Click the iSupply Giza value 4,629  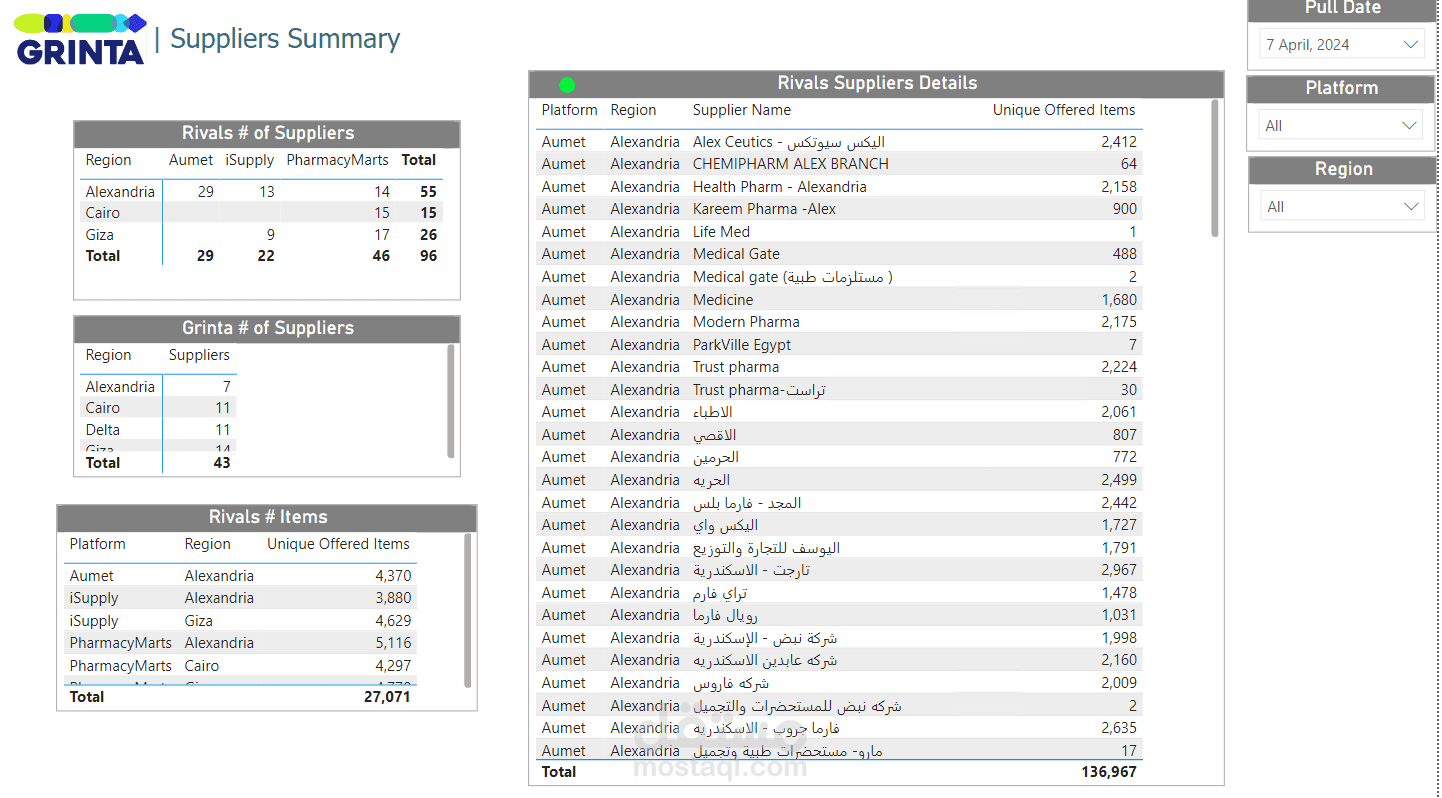[x=392, y=620]
